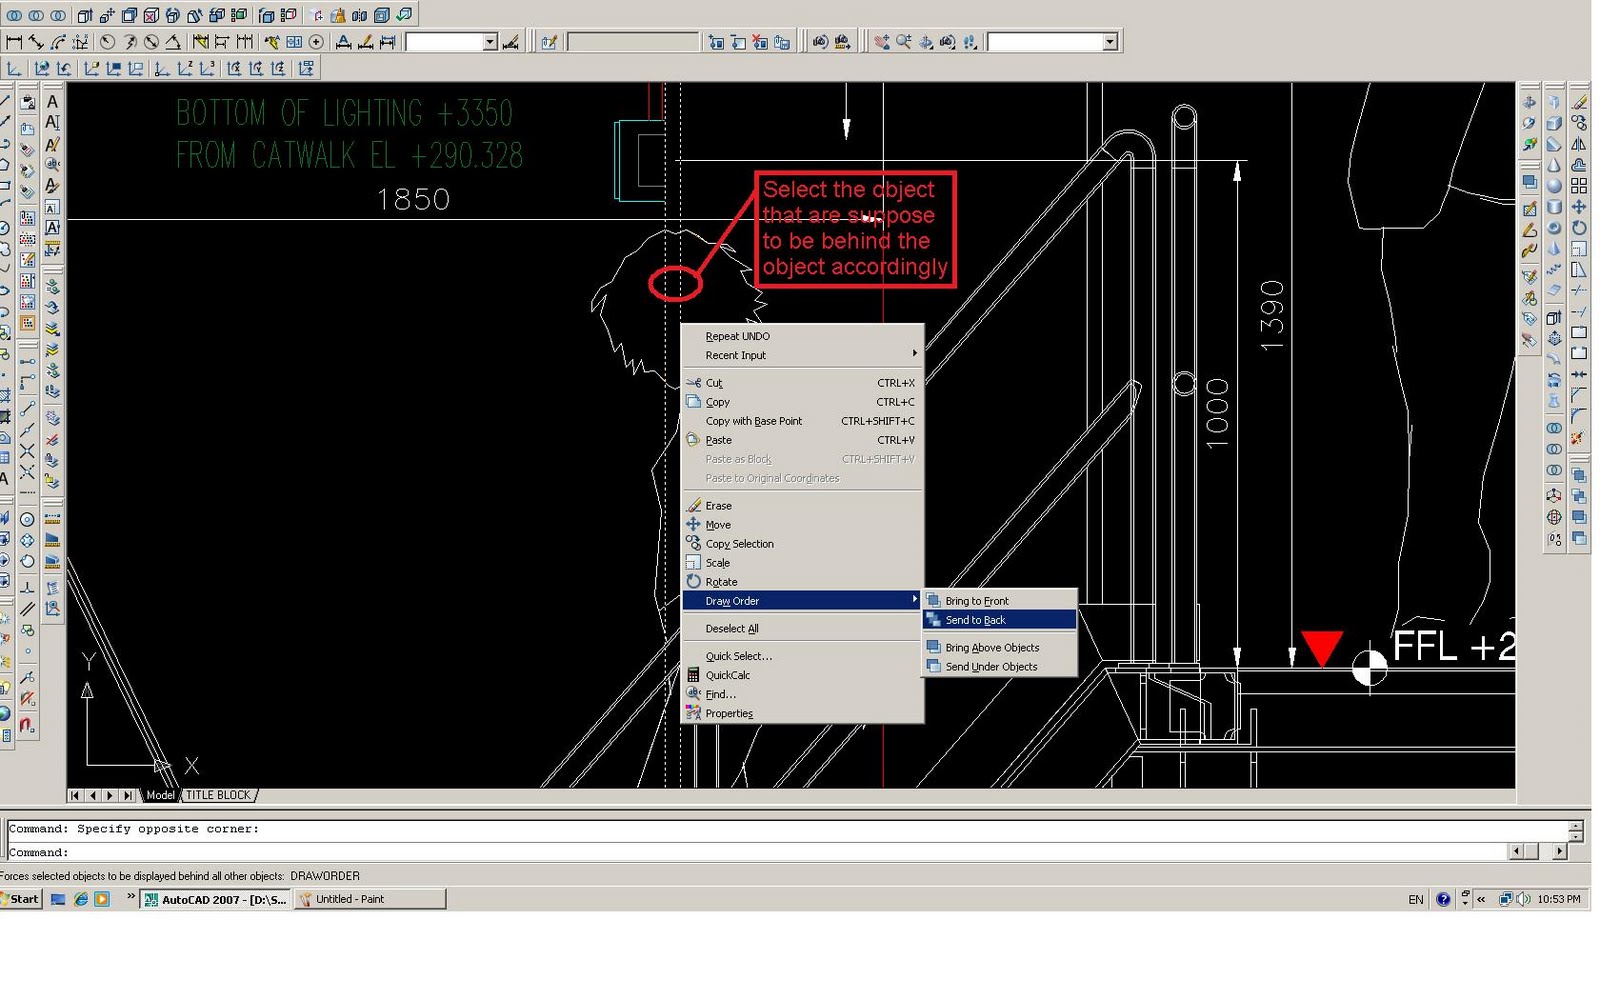1600x1000 pixels.
Task: Click the Walk footprints icon
Action: click(970, 42)
